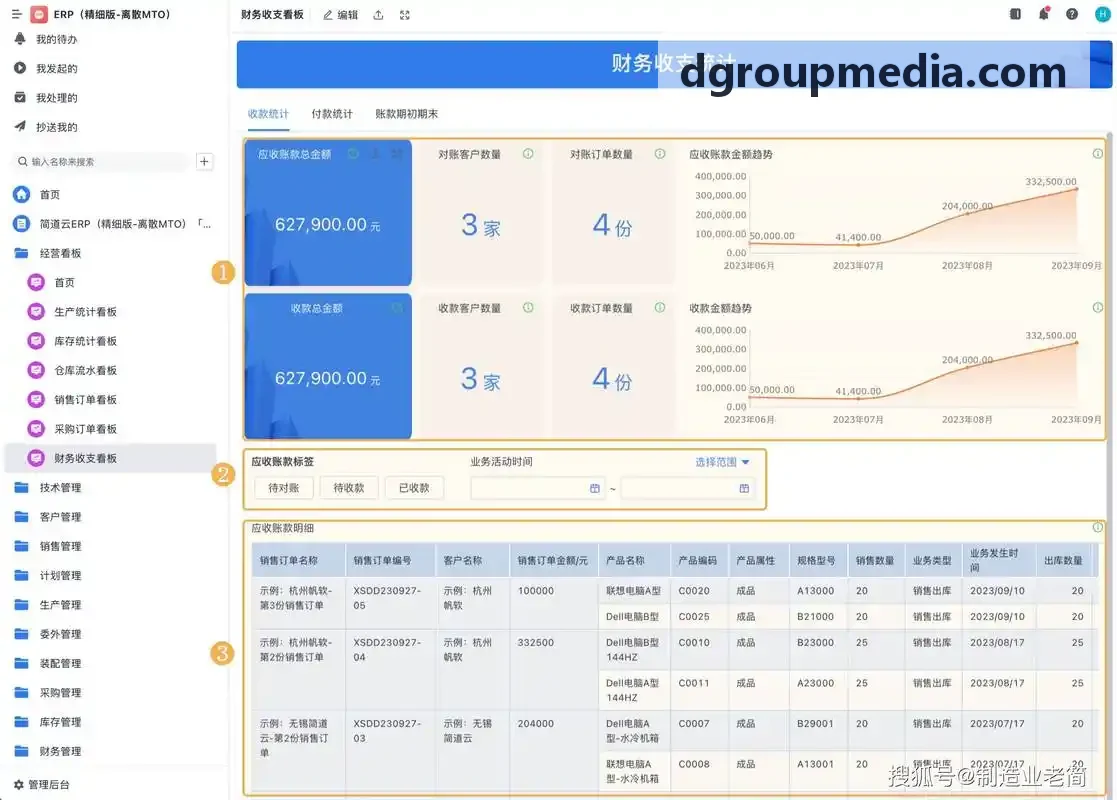Click info icon on 应收账款金额趋势 chart
The image size is (1117, 800).
pos(1098,154)
